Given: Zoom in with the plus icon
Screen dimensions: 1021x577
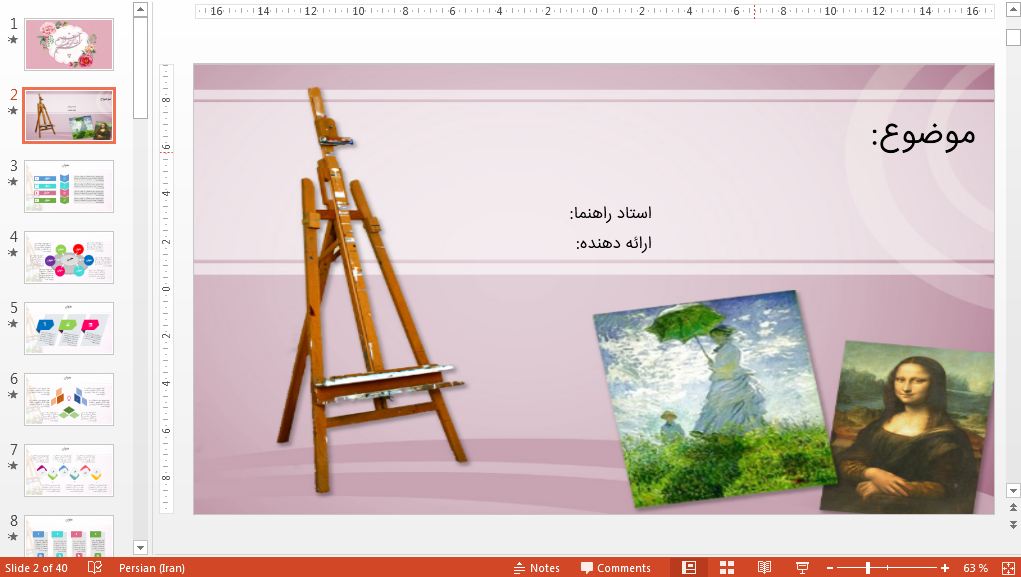Looking at the screenshot, I should [946, 567].
